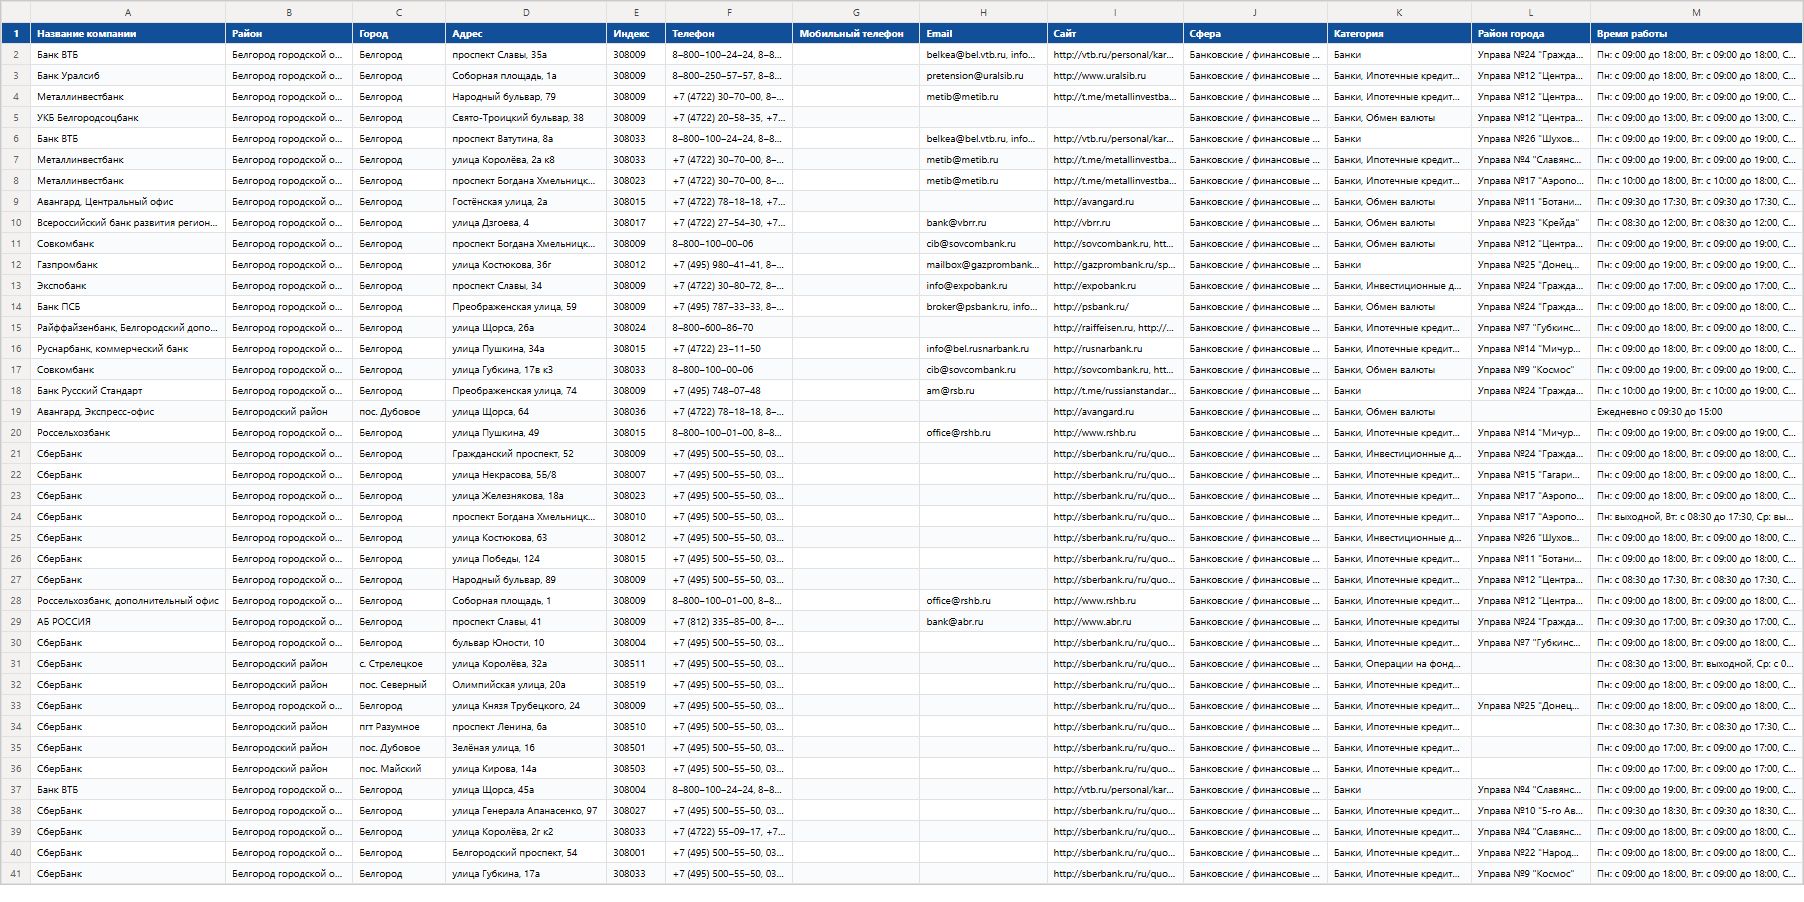
Task: Select the city cell "пгт Разумное"
Action: 399,727
